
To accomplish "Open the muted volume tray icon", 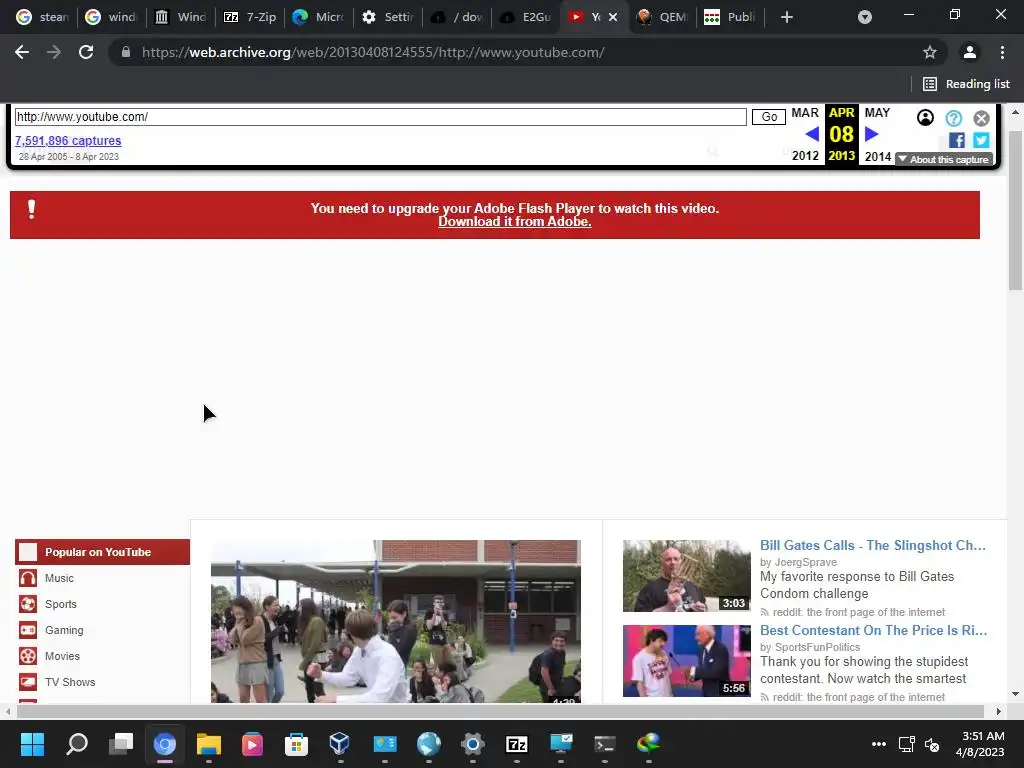I will click(932, 744).
